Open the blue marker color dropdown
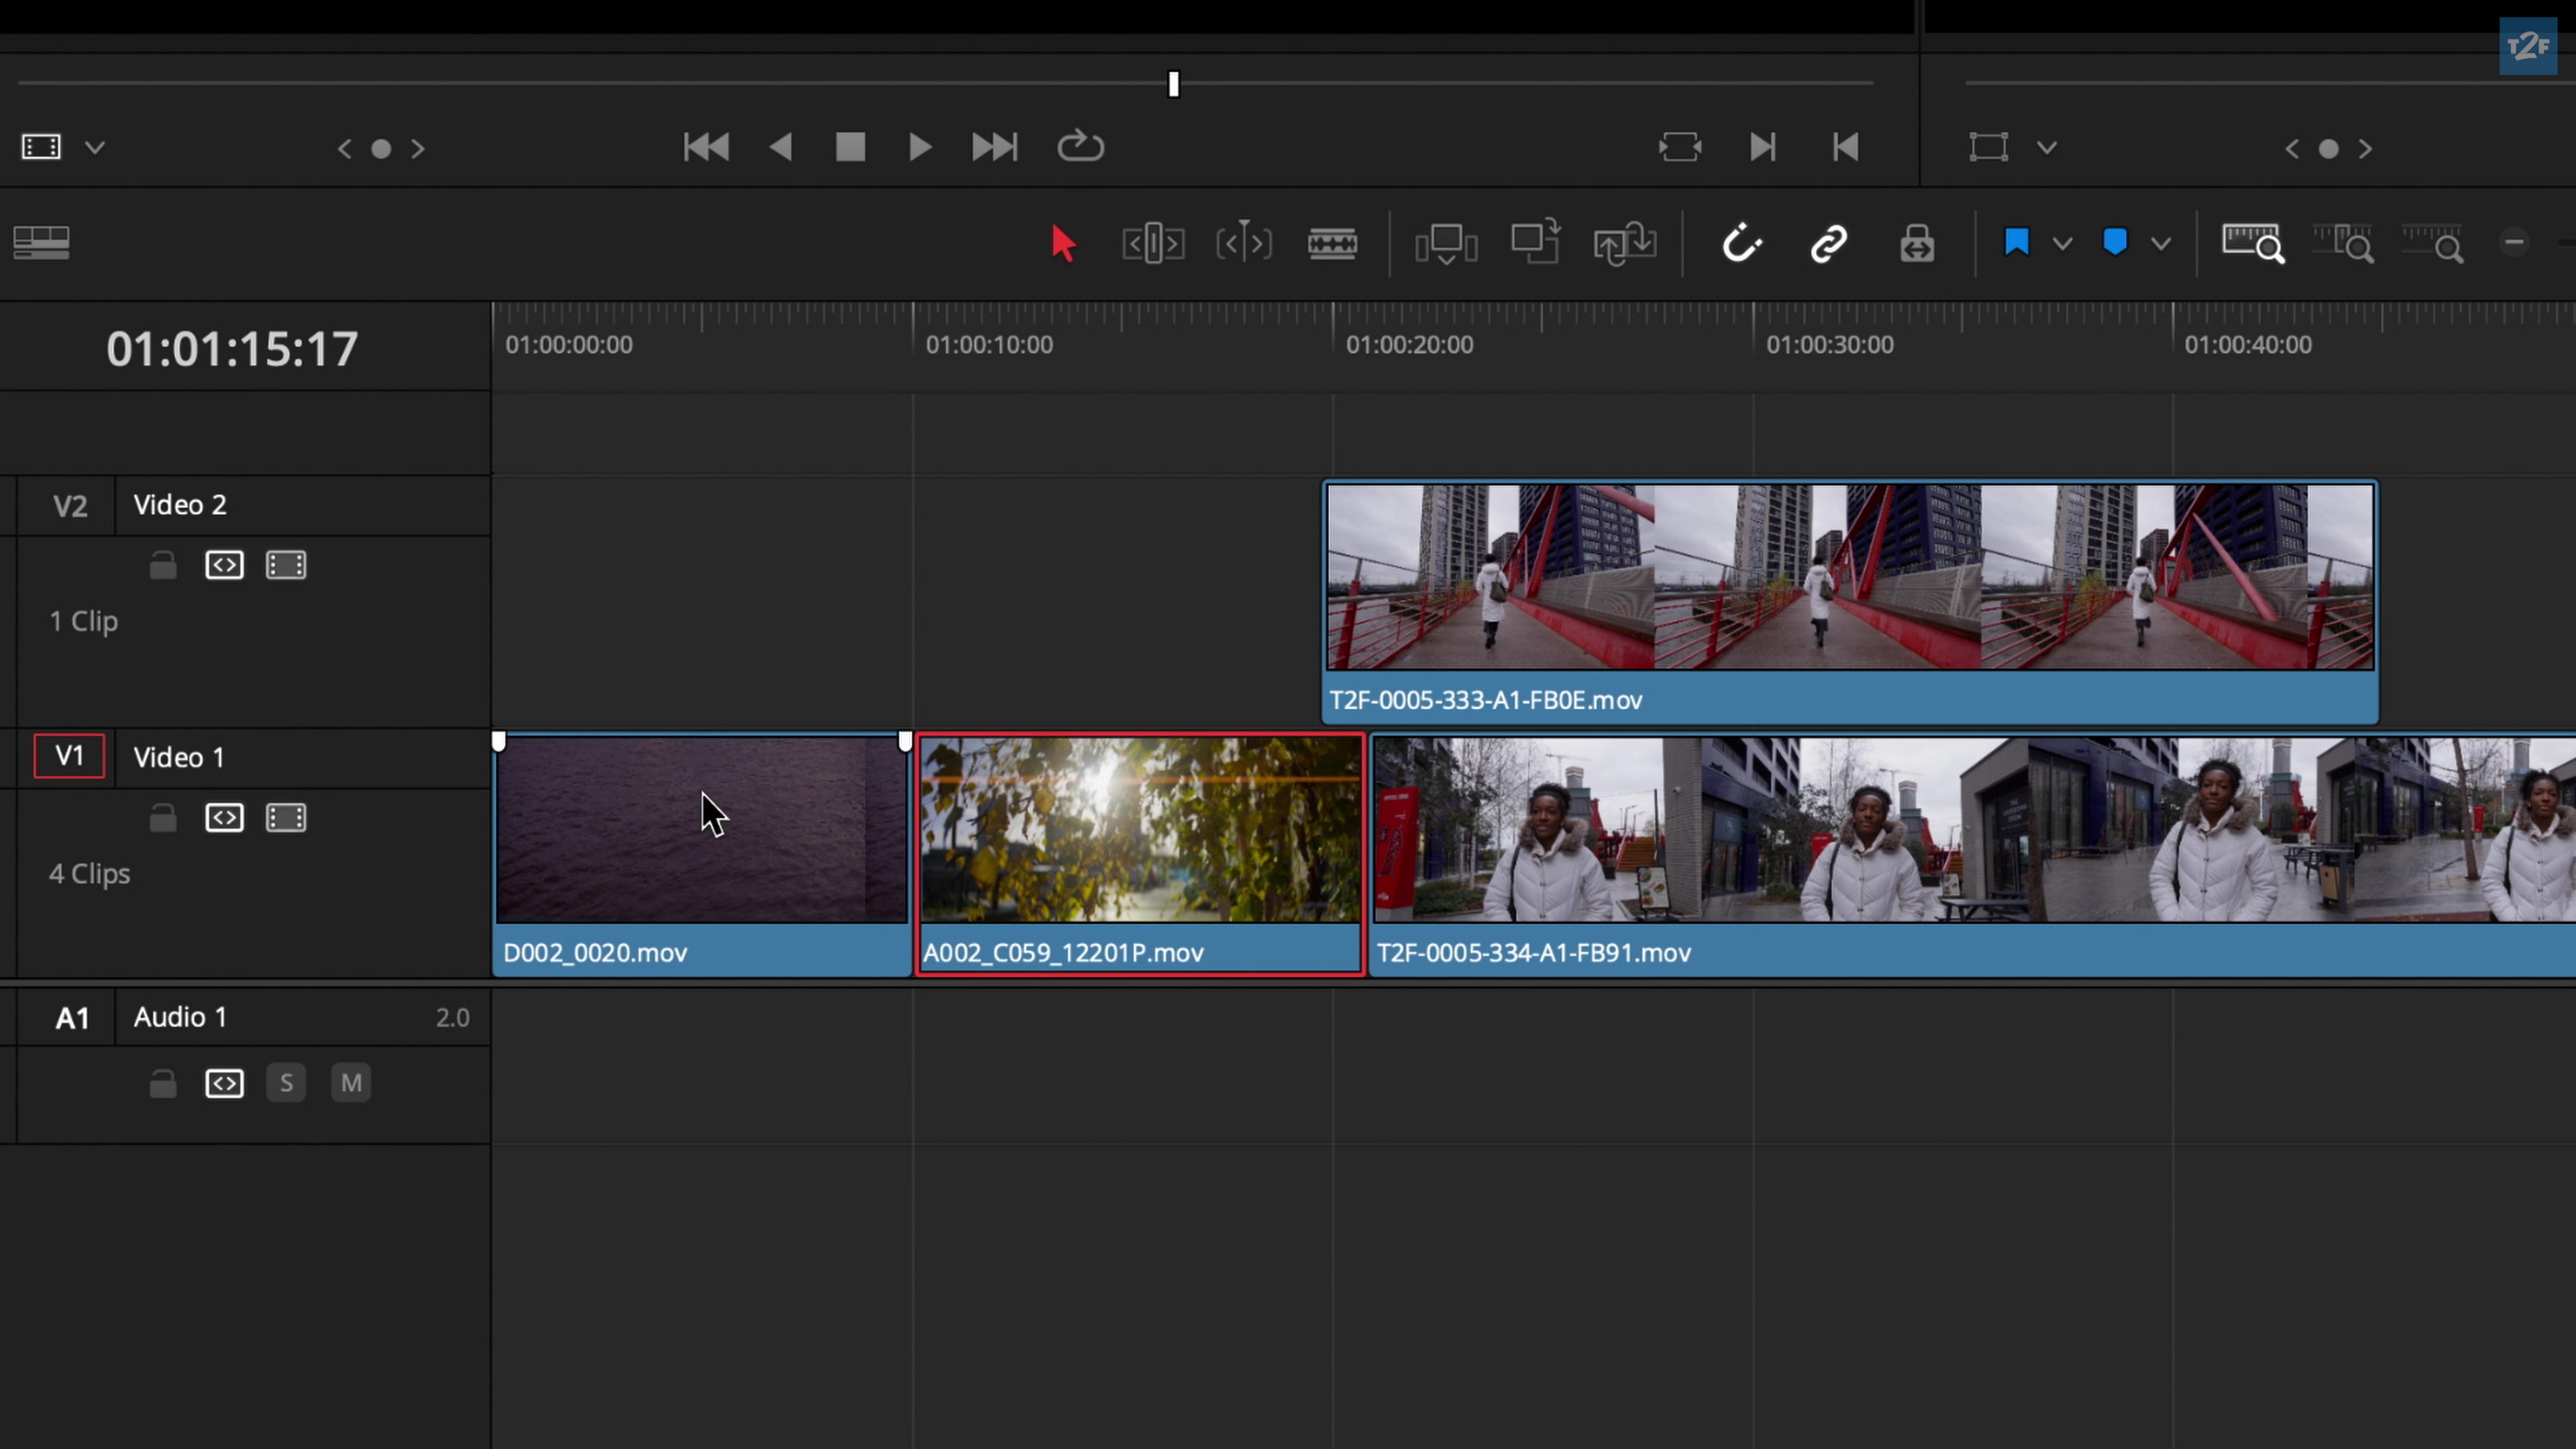Image resolution: width=2576 pixels, height=1449 pixels. tap(2160, 244)
